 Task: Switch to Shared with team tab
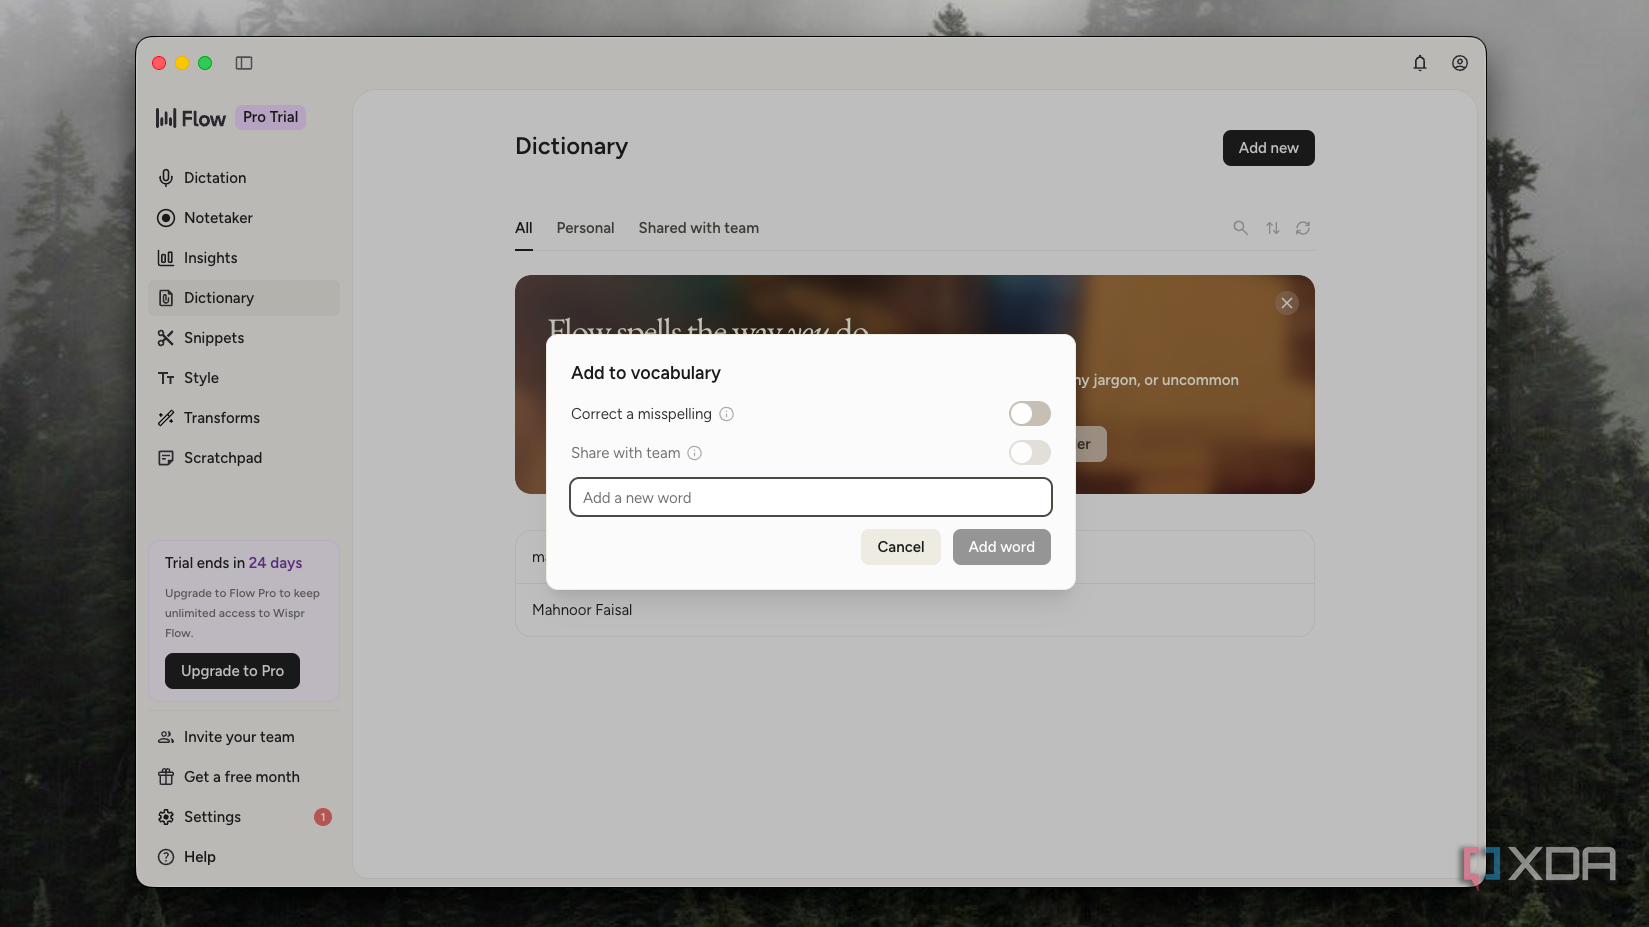pos(699,228)
